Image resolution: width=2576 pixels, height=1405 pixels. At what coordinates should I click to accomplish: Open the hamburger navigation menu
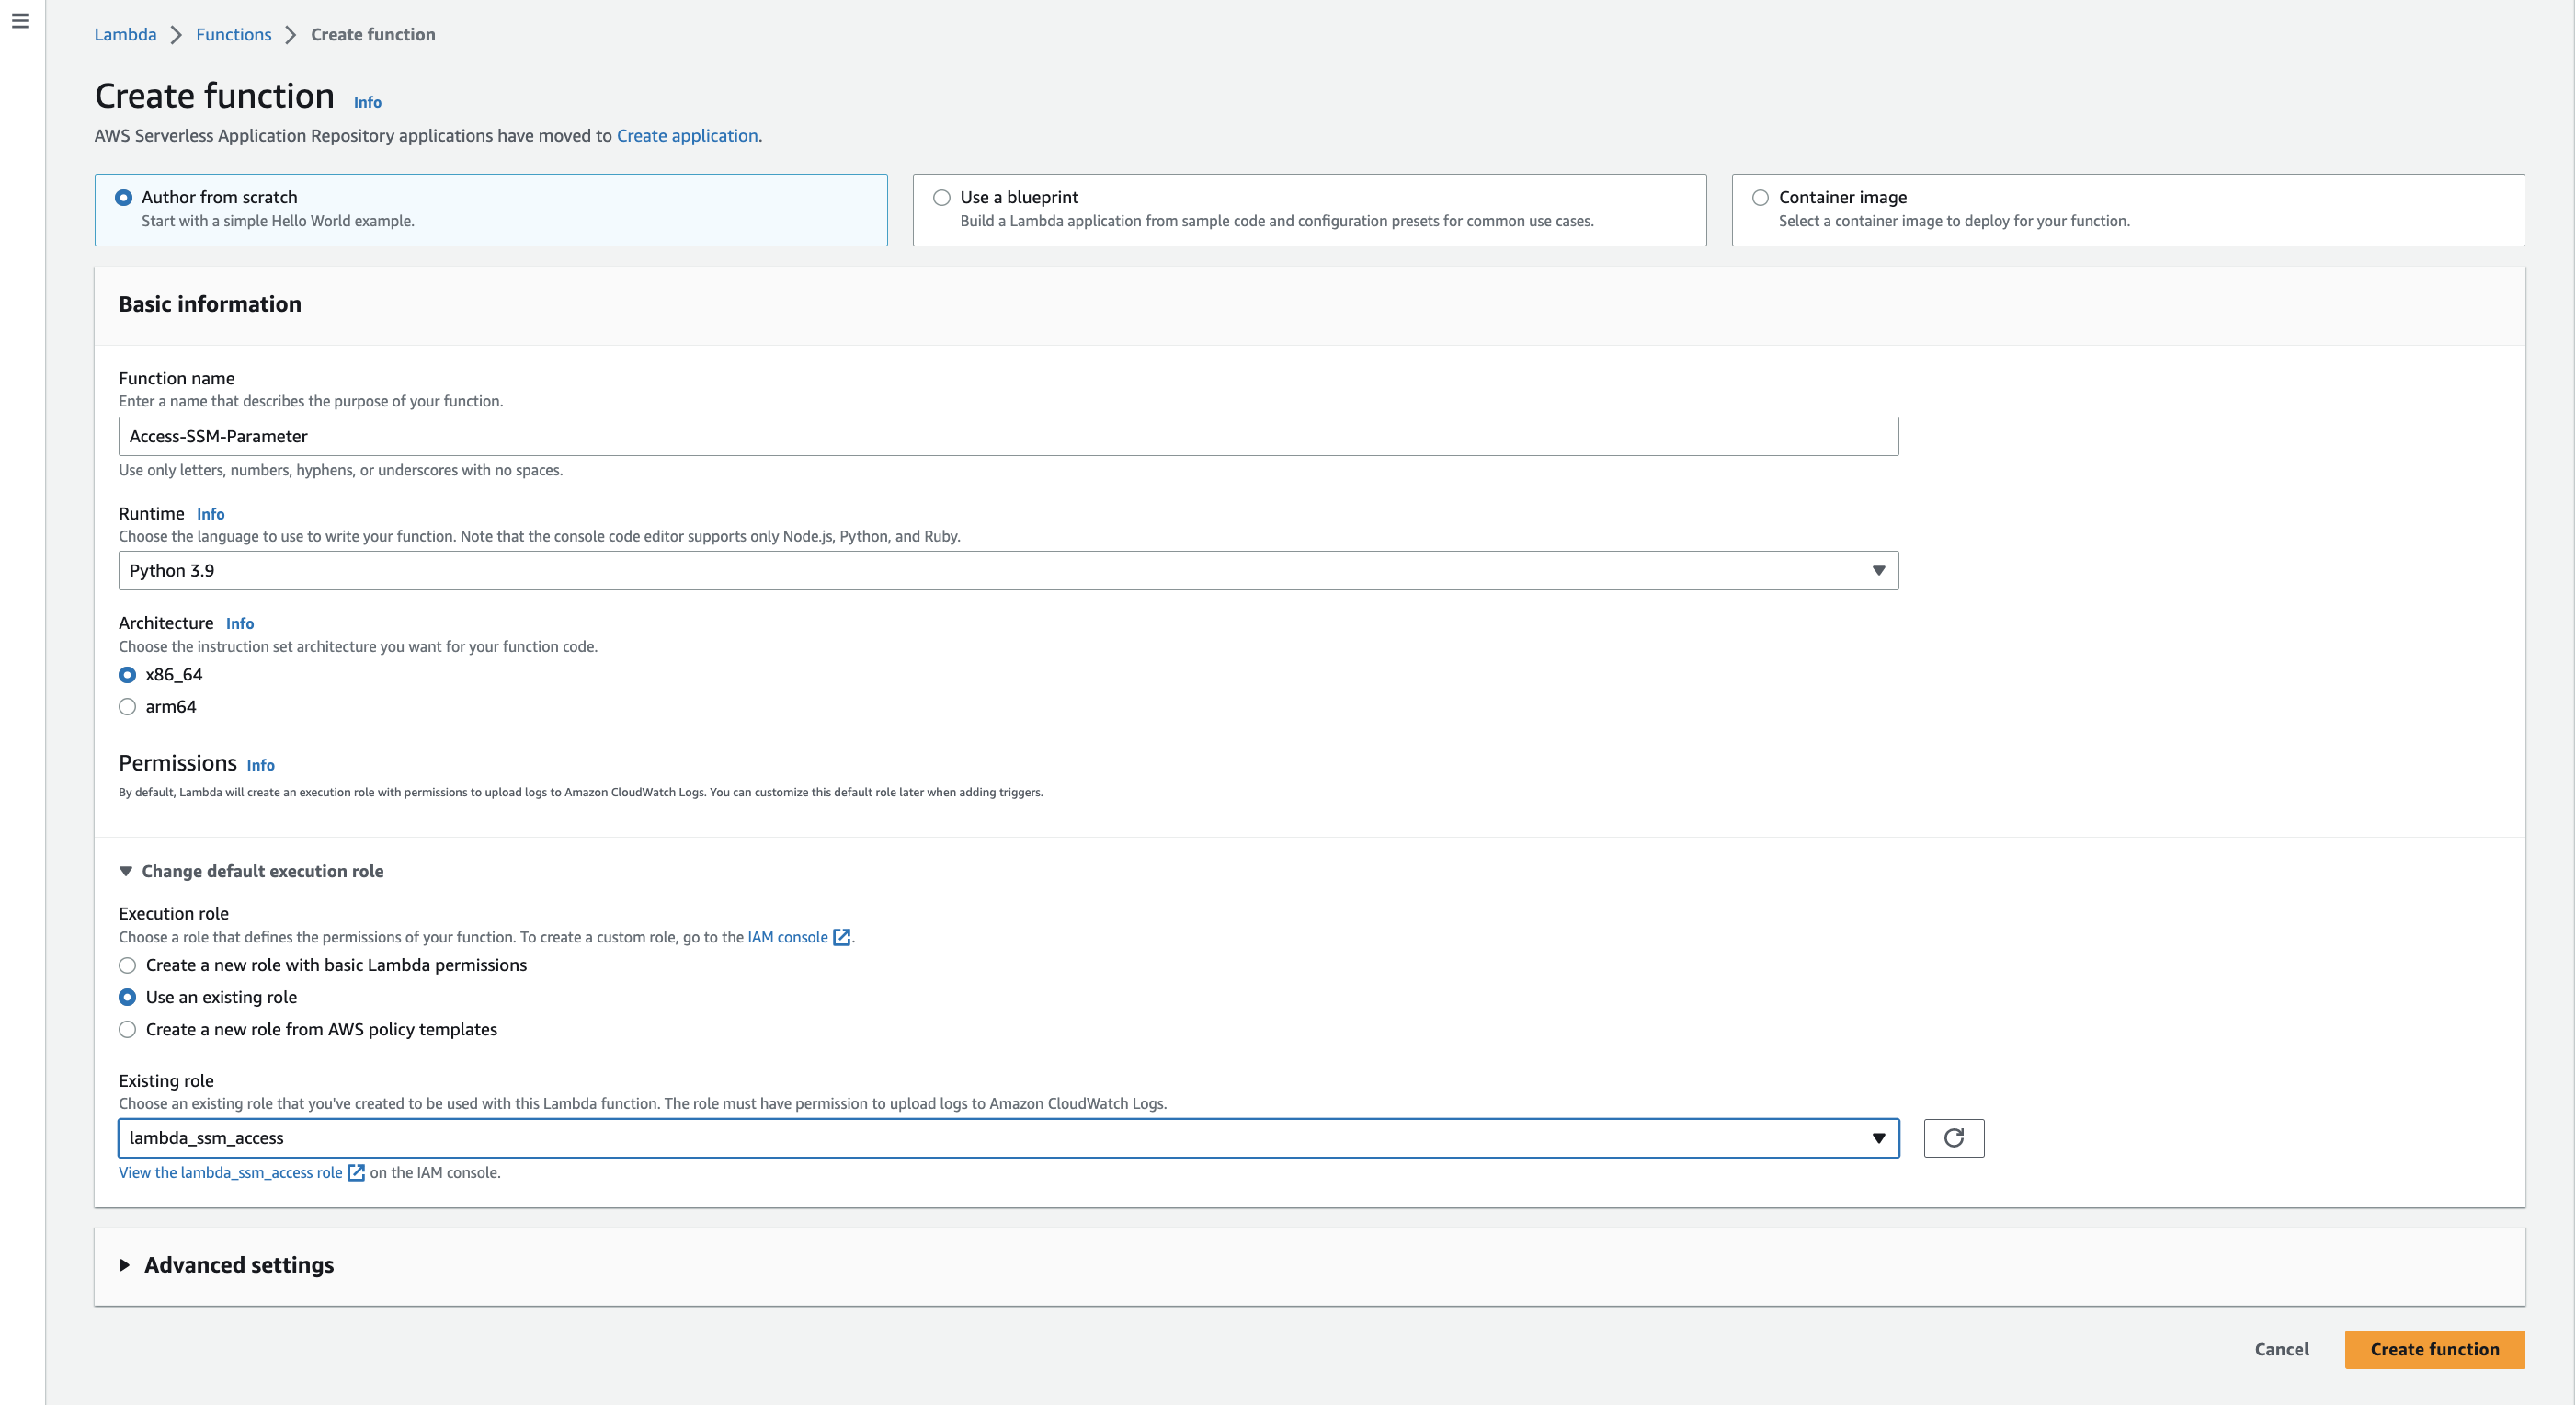pyautogui.click(x=20, y=21)
